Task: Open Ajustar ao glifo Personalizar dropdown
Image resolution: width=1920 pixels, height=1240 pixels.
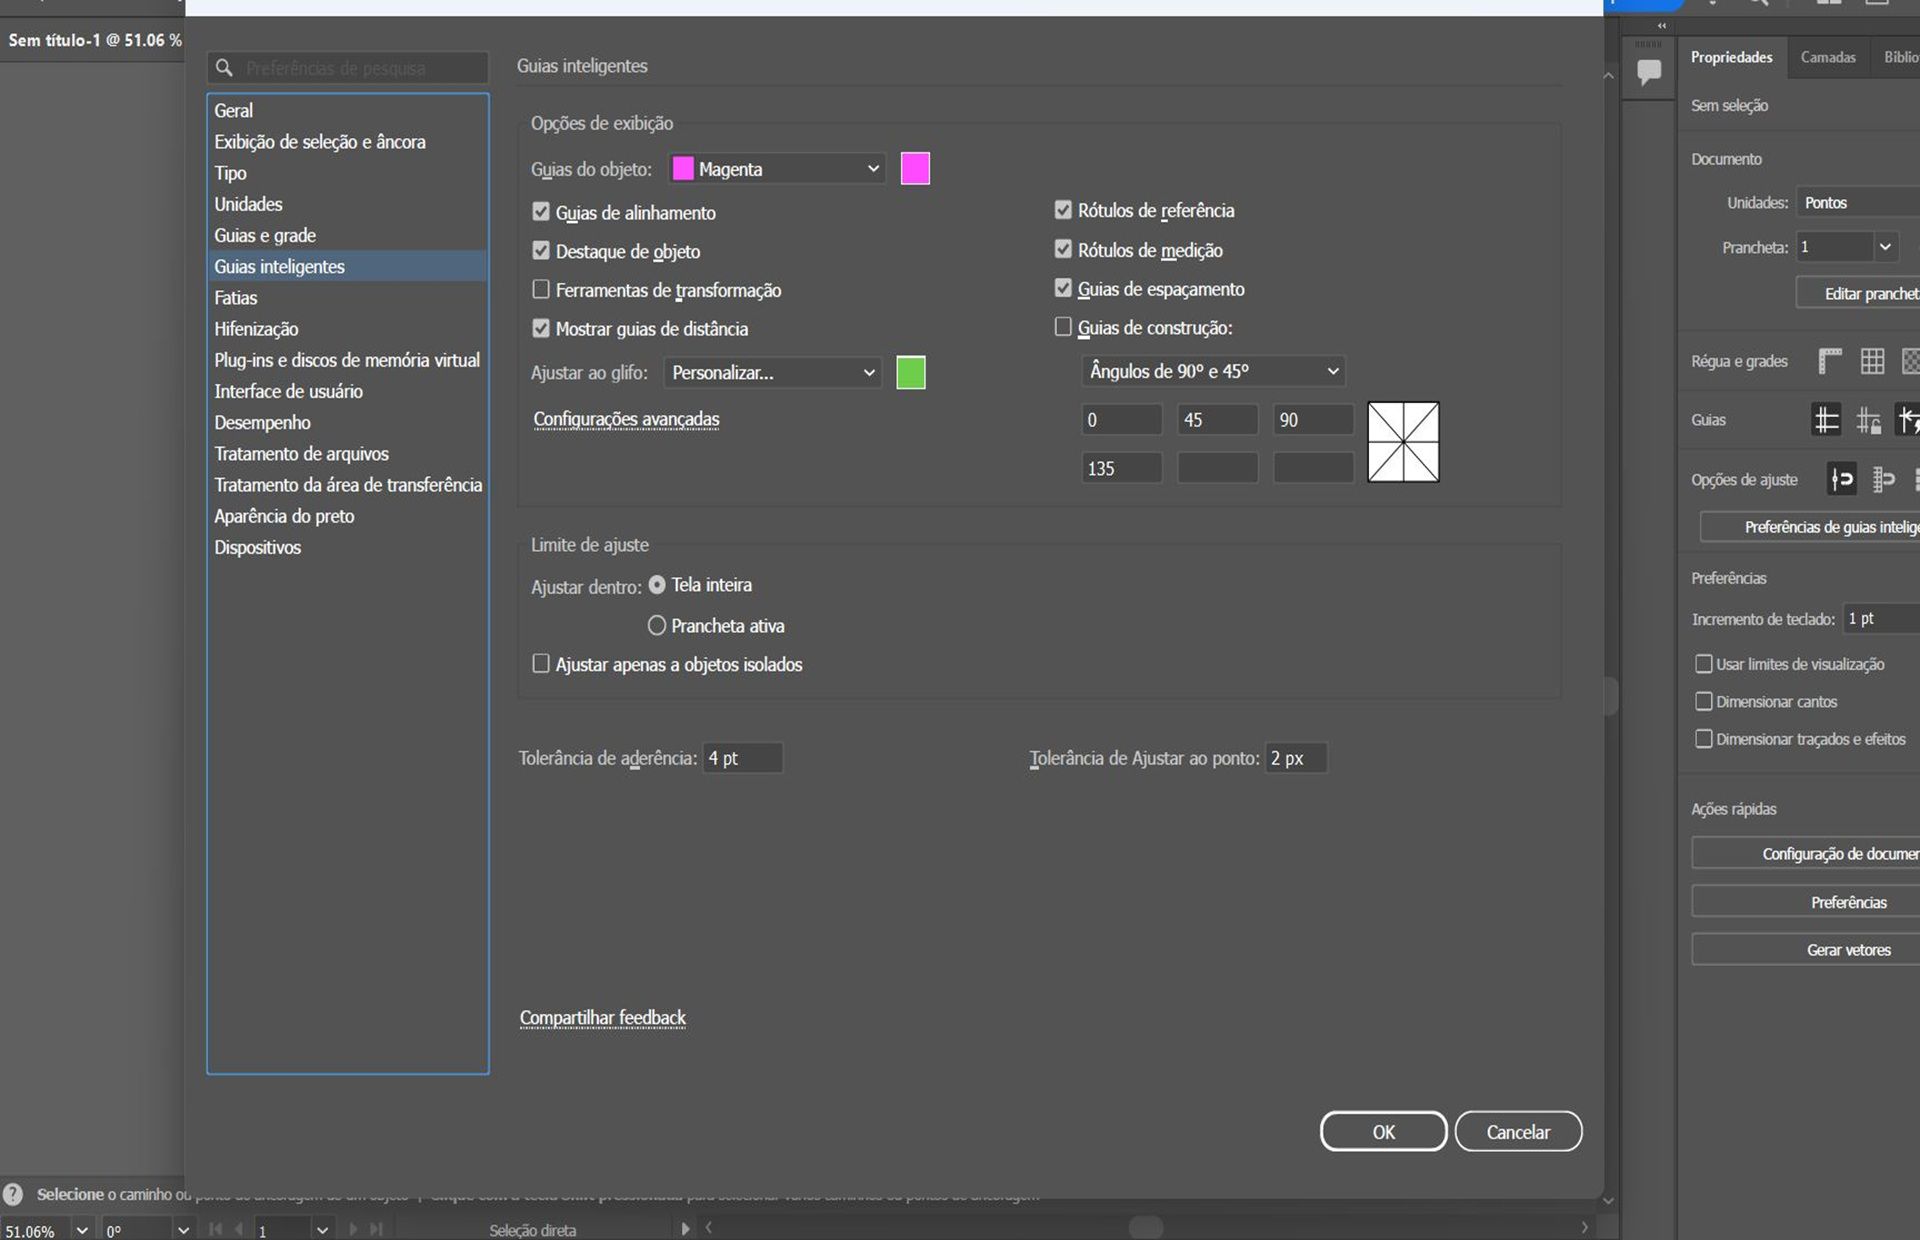Action: [773, 373]
